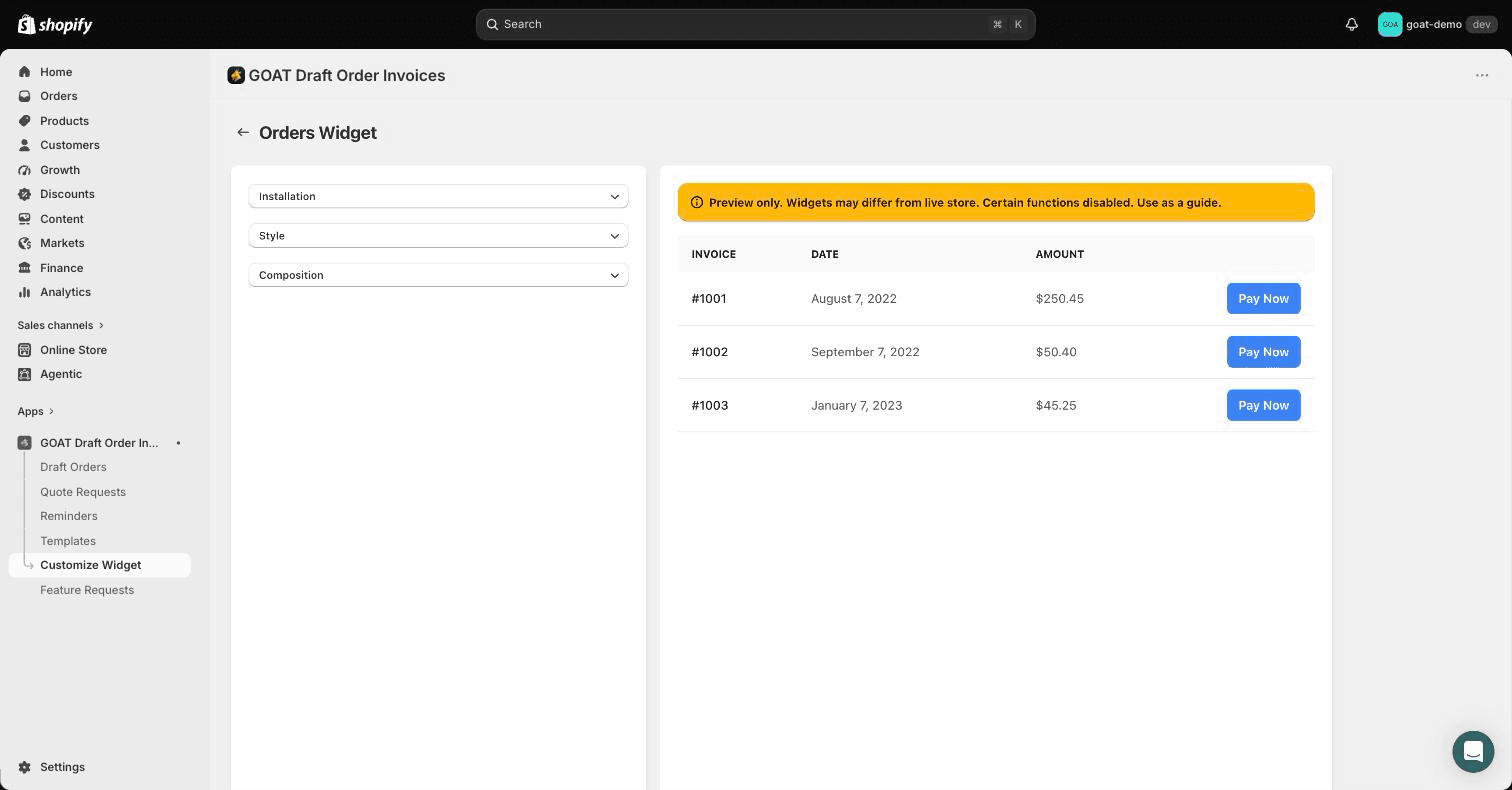This screenshot has width=1512, height=790.
Task: Click the Growth sidebar icon
Action: click(x=25, y=170)
